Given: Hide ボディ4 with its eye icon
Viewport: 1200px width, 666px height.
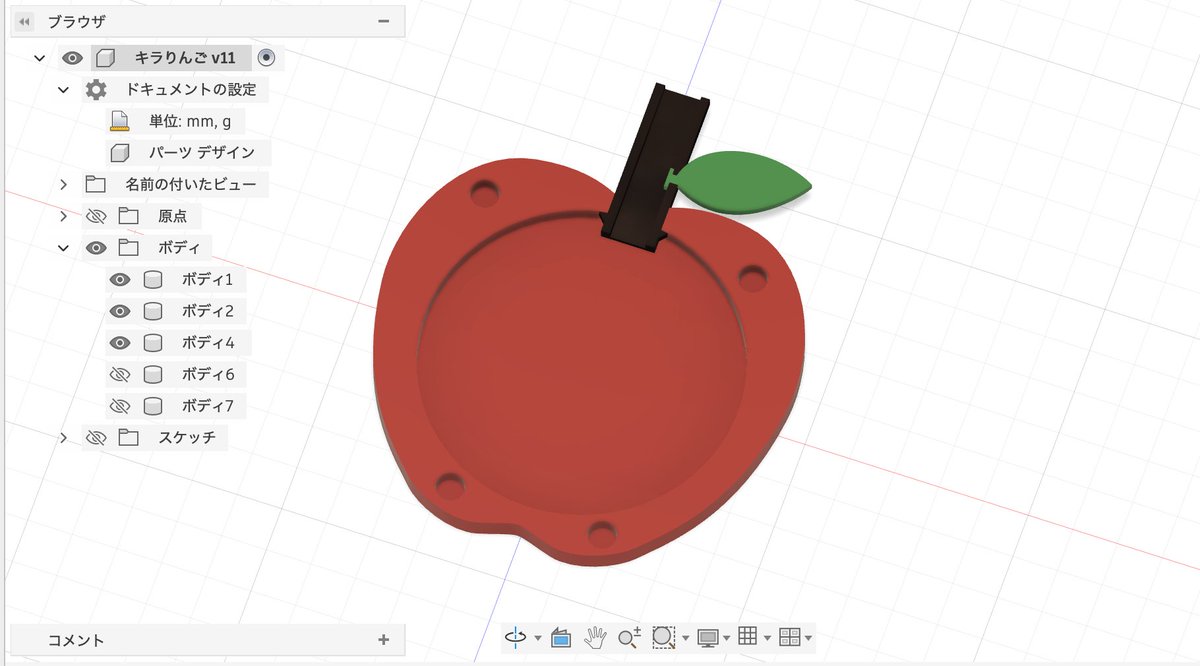Looking at the screenshot, I should [x=120, y=343].
